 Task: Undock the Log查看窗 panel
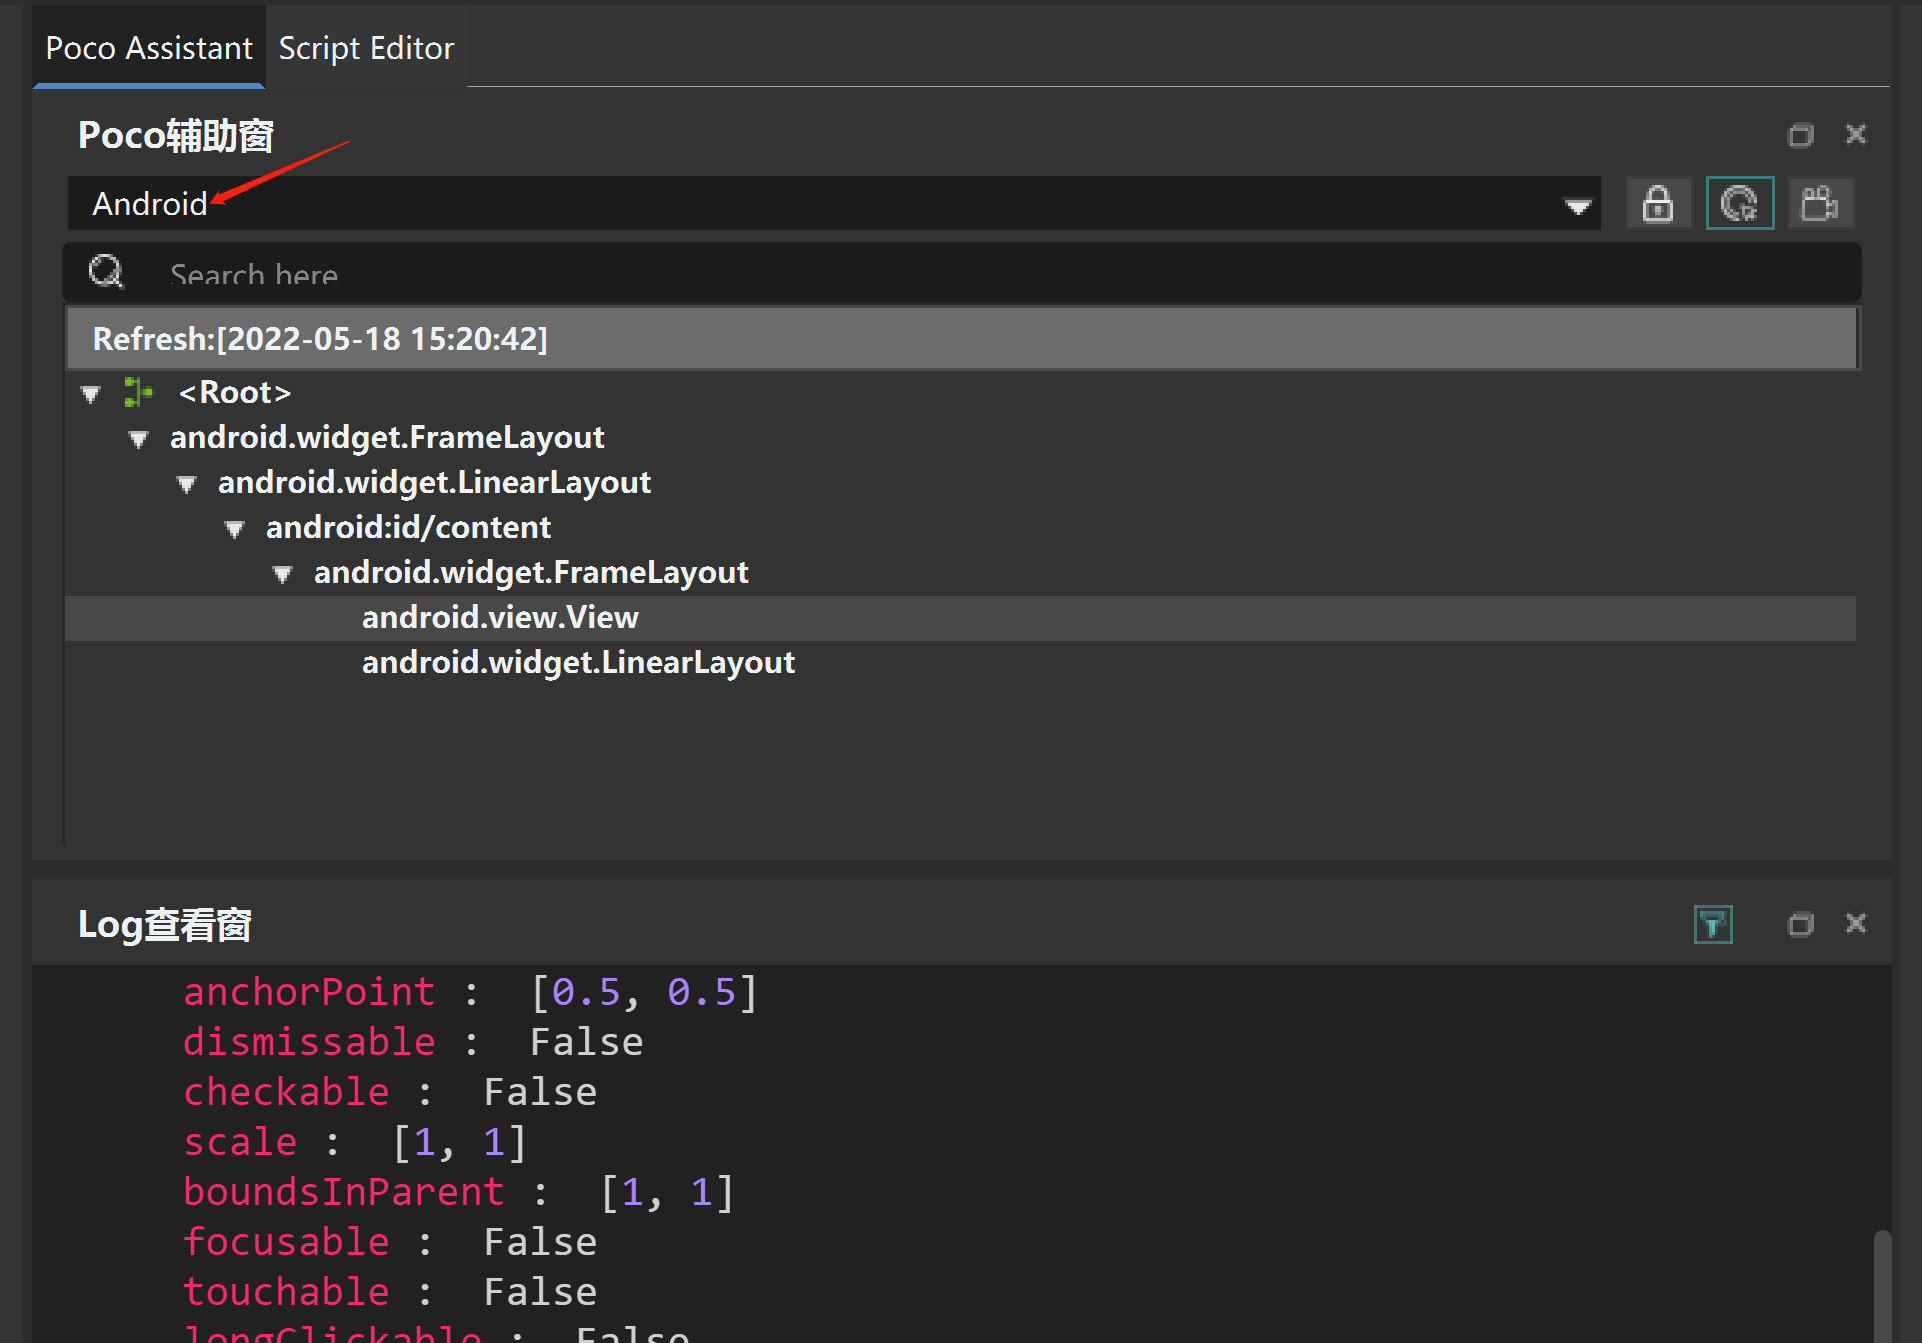[1800, 924]
